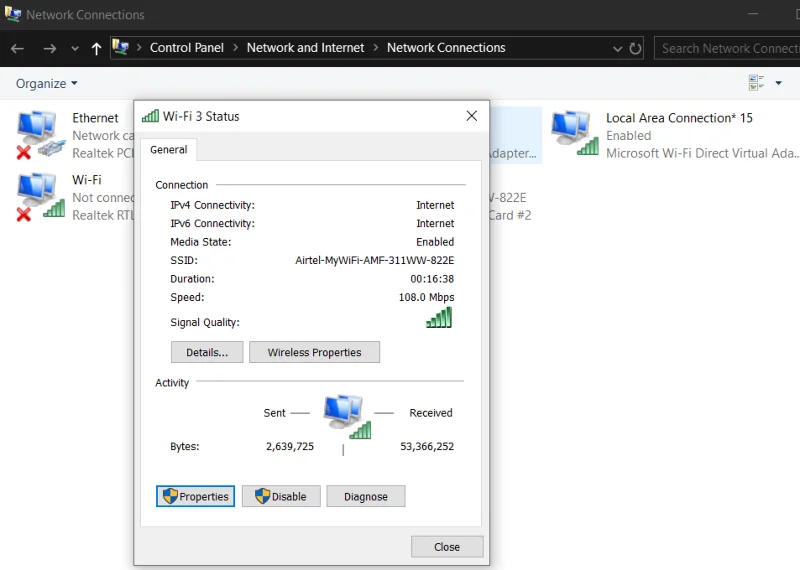Screen dimensions: 800x570
Task: Go forward with the right arrow
Action: tap(49, 48)
